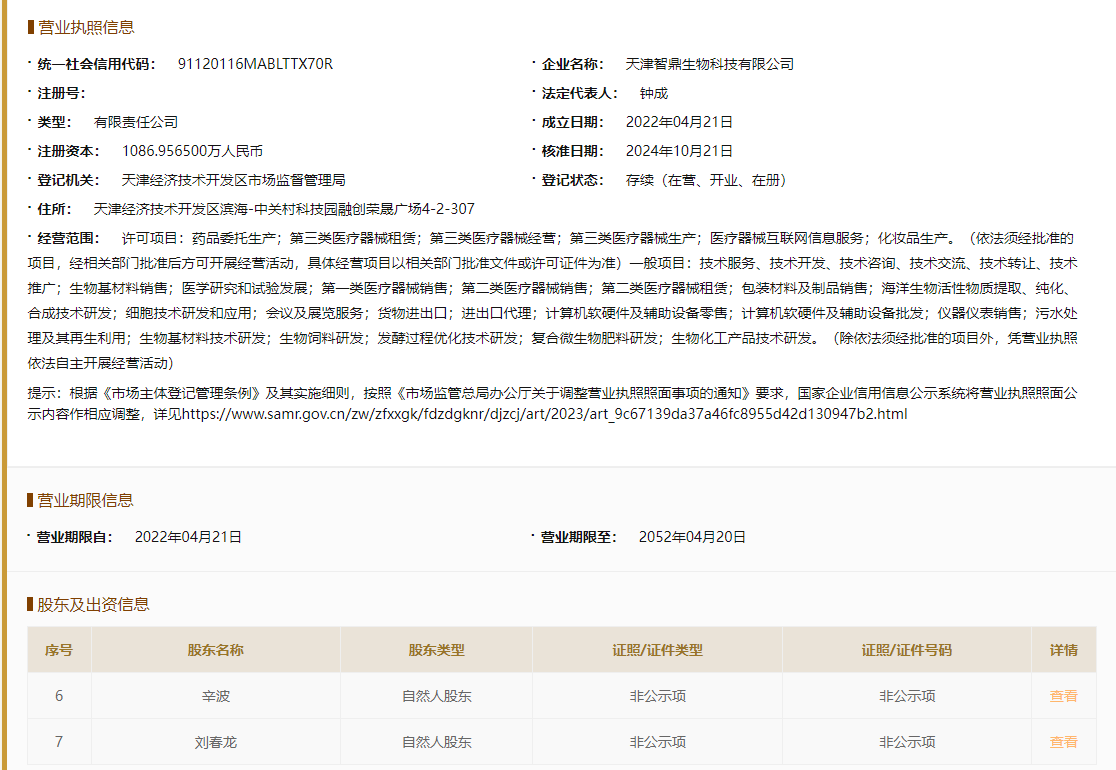
Task: Select credit code 91120116MABLTTX70R
Action: coord(256,64)
